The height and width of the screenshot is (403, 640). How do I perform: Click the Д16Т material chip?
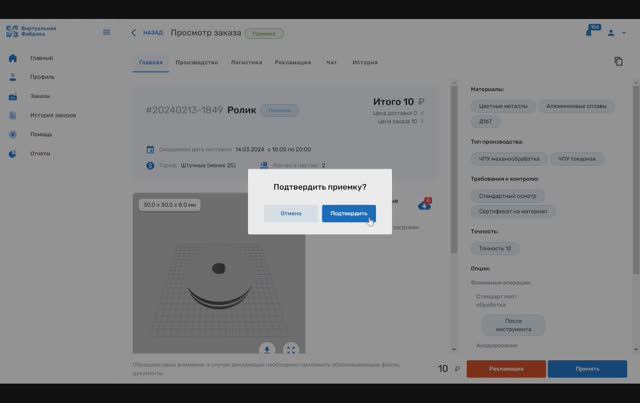point(485,122)
